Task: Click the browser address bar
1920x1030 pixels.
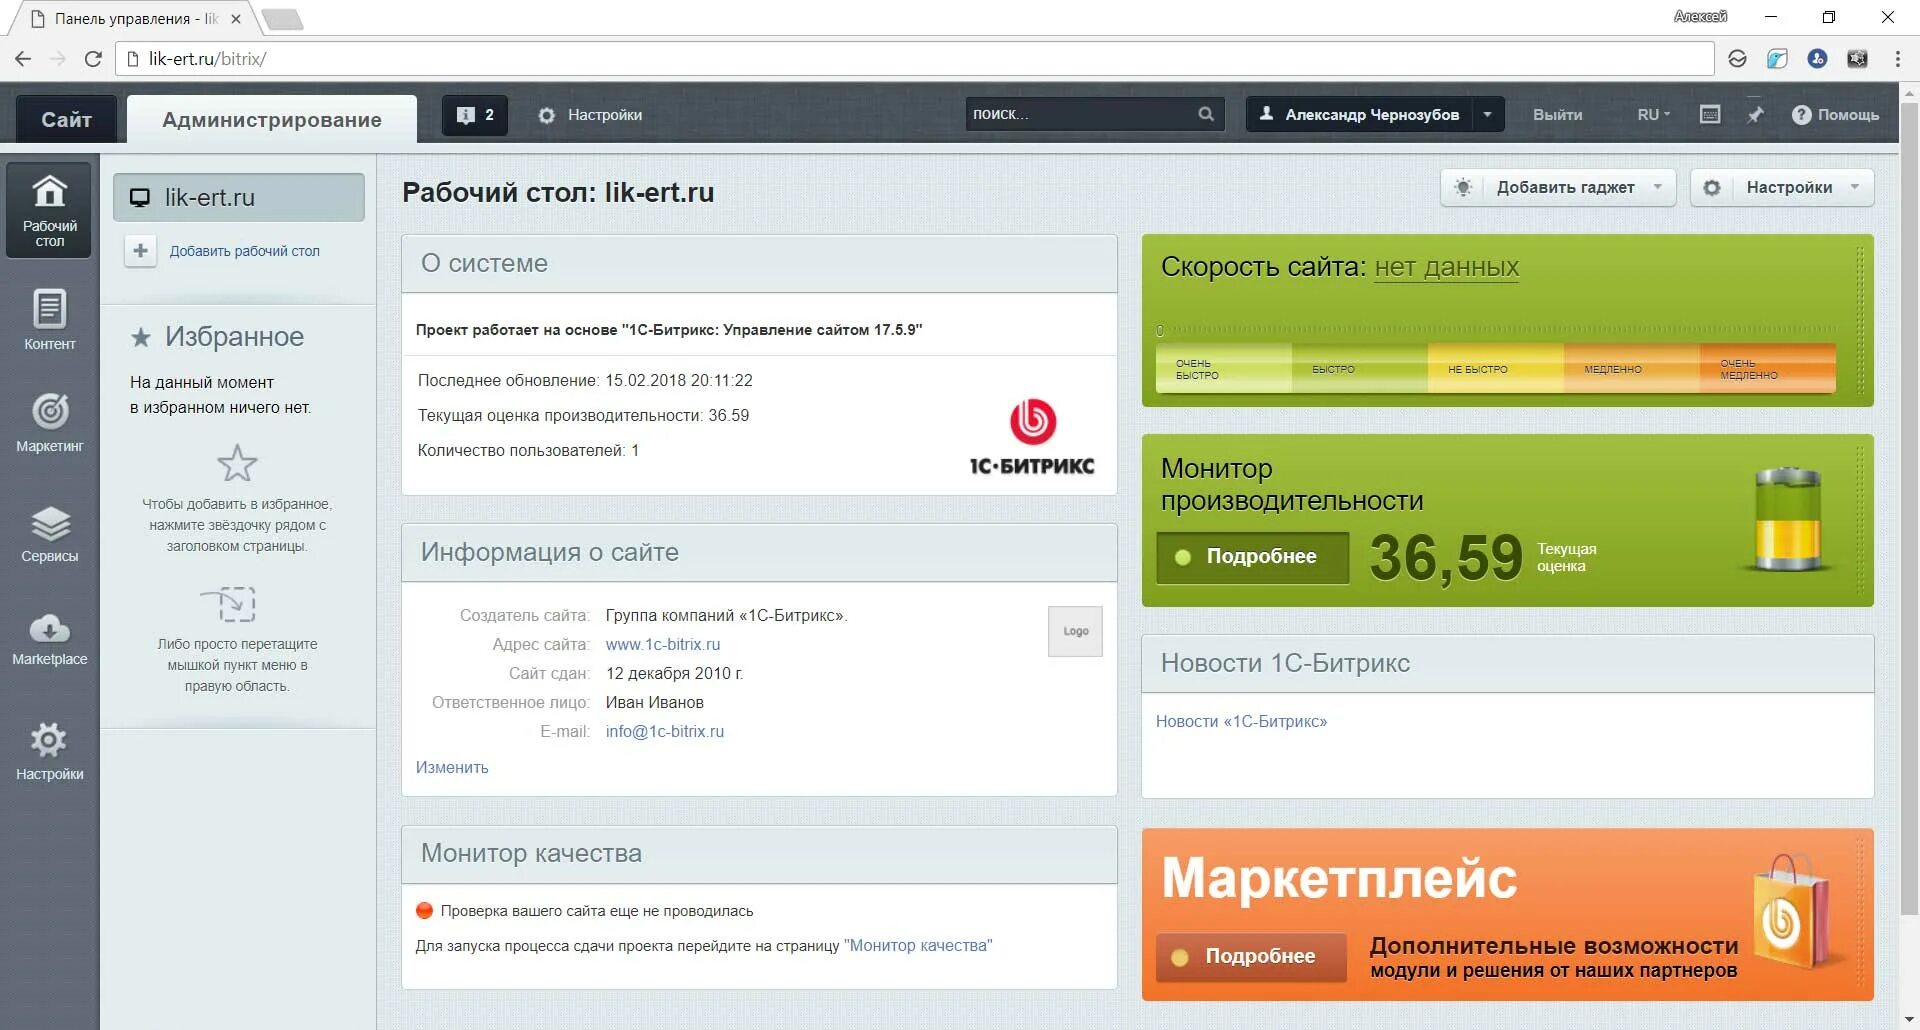Action: click(x=915, y=59)
